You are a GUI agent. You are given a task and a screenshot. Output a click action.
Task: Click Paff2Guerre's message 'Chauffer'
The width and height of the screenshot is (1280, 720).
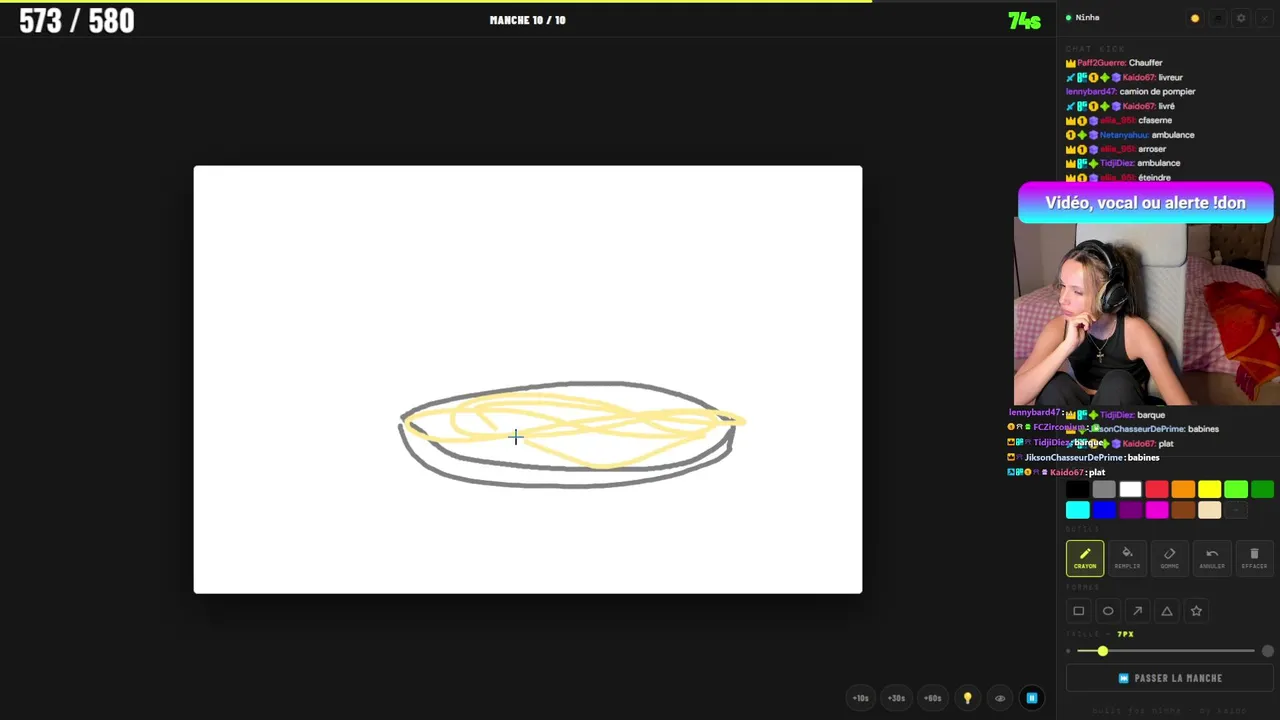1145,62
